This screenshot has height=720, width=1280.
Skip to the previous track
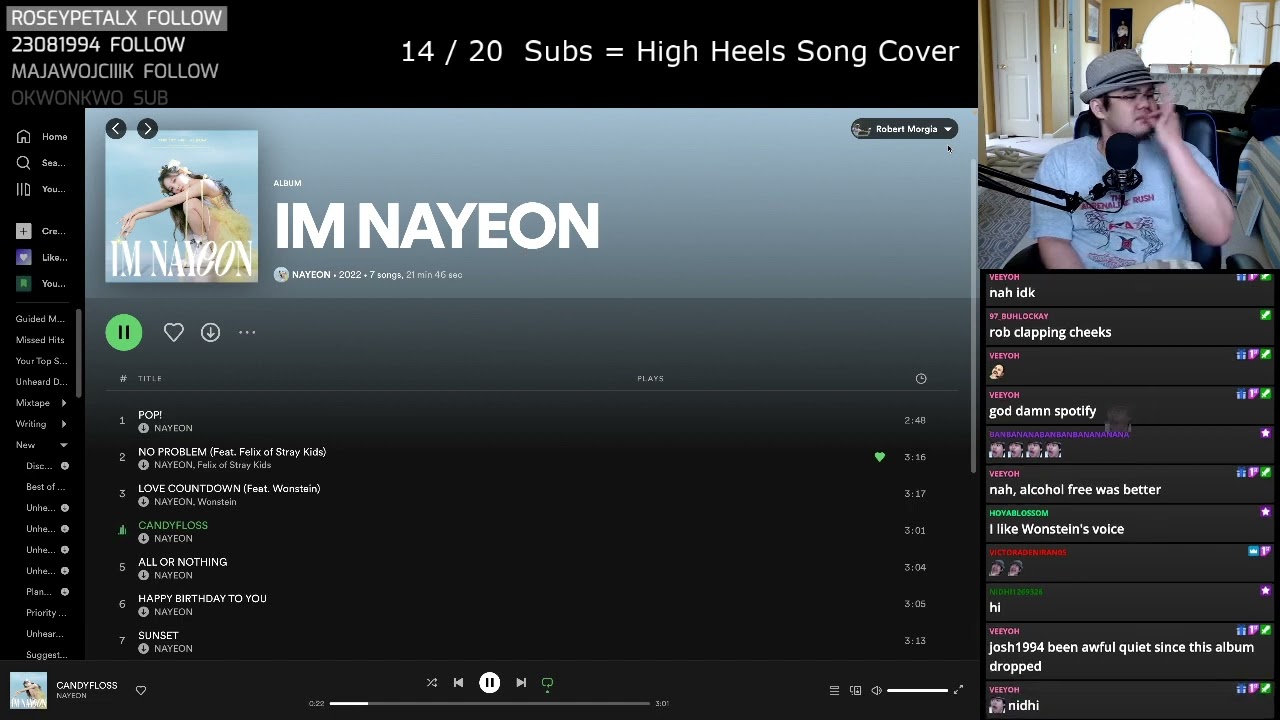pyautogui.click(x=458, y=683)
